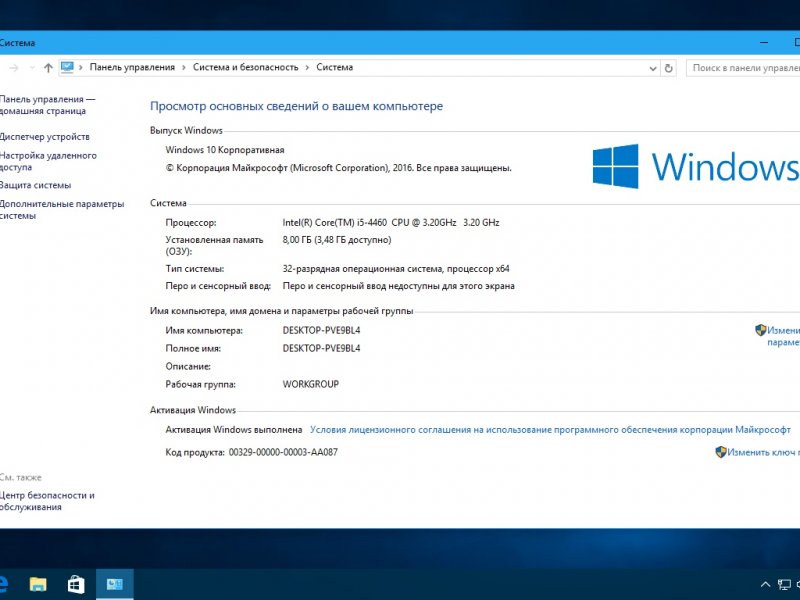The width and height of the screenshot is (800, 600).
Task: Select the Система breadcrumb segment
Action: pyautogui.click(x=334, y=67)
